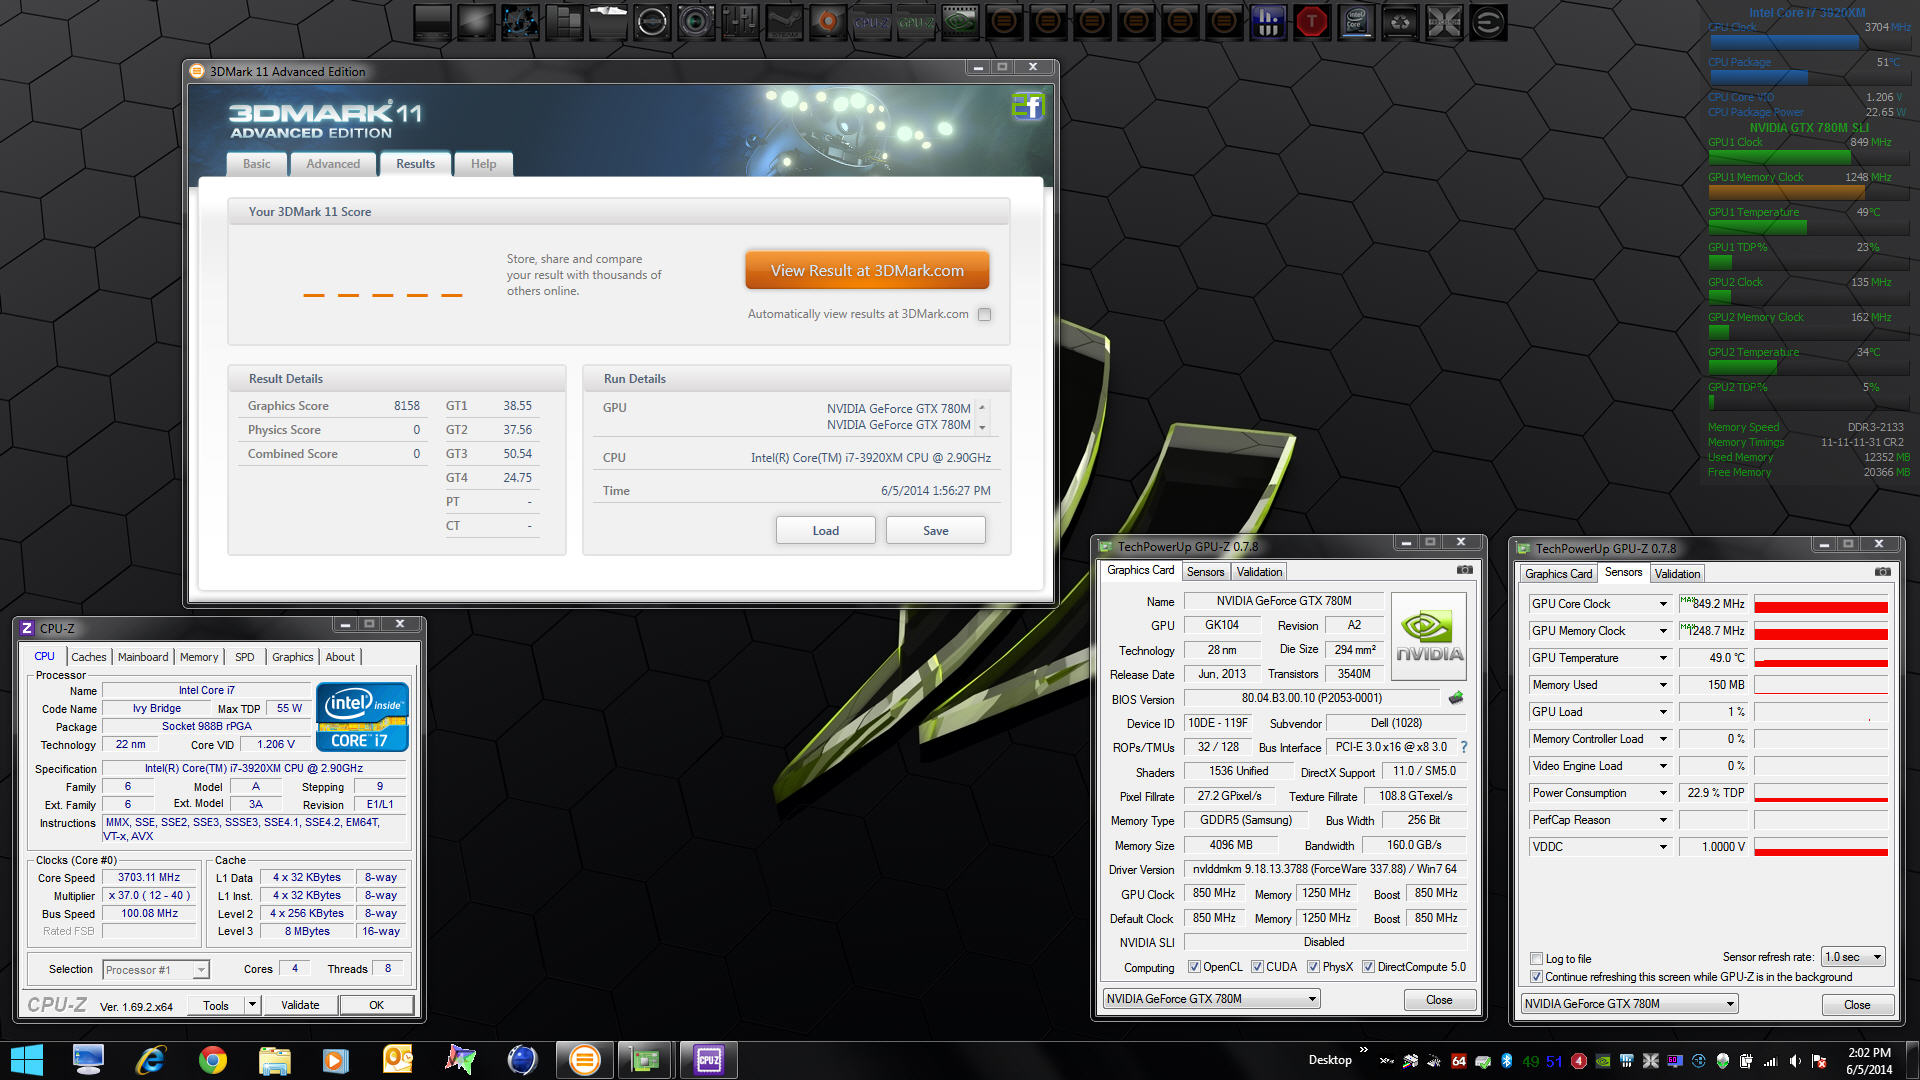Click the Facebook share icon in 3DMark

pyautogui.click(x=1027, y=106)
